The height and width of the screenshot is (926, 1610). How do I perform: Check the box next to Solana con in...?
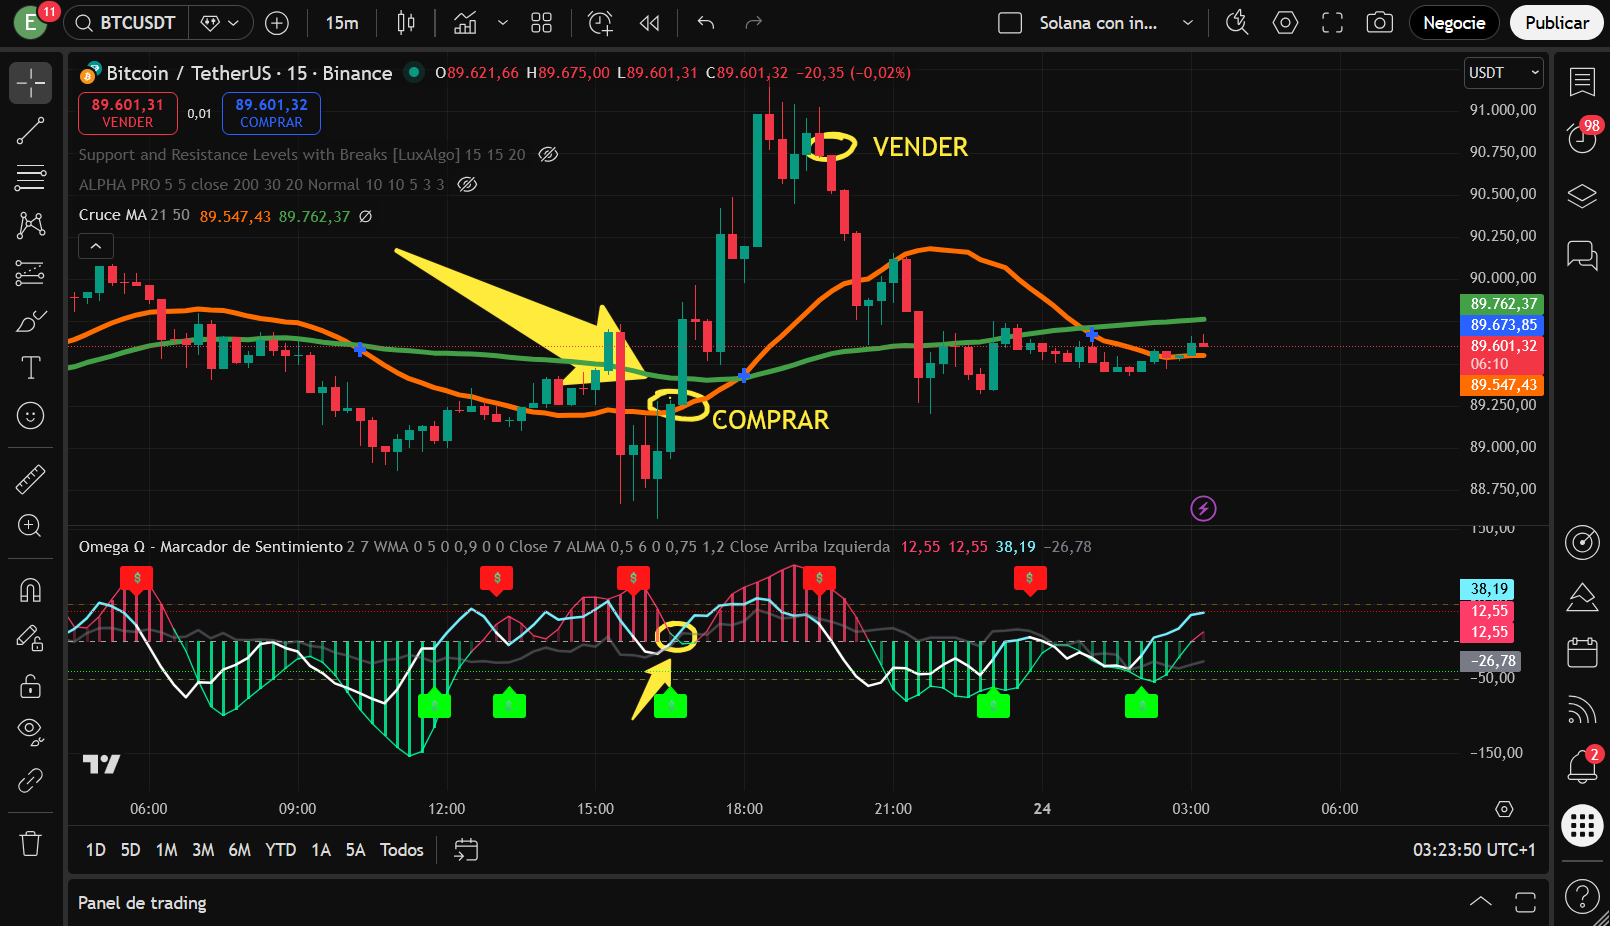pyautogui.click(x=1010, y=22)
